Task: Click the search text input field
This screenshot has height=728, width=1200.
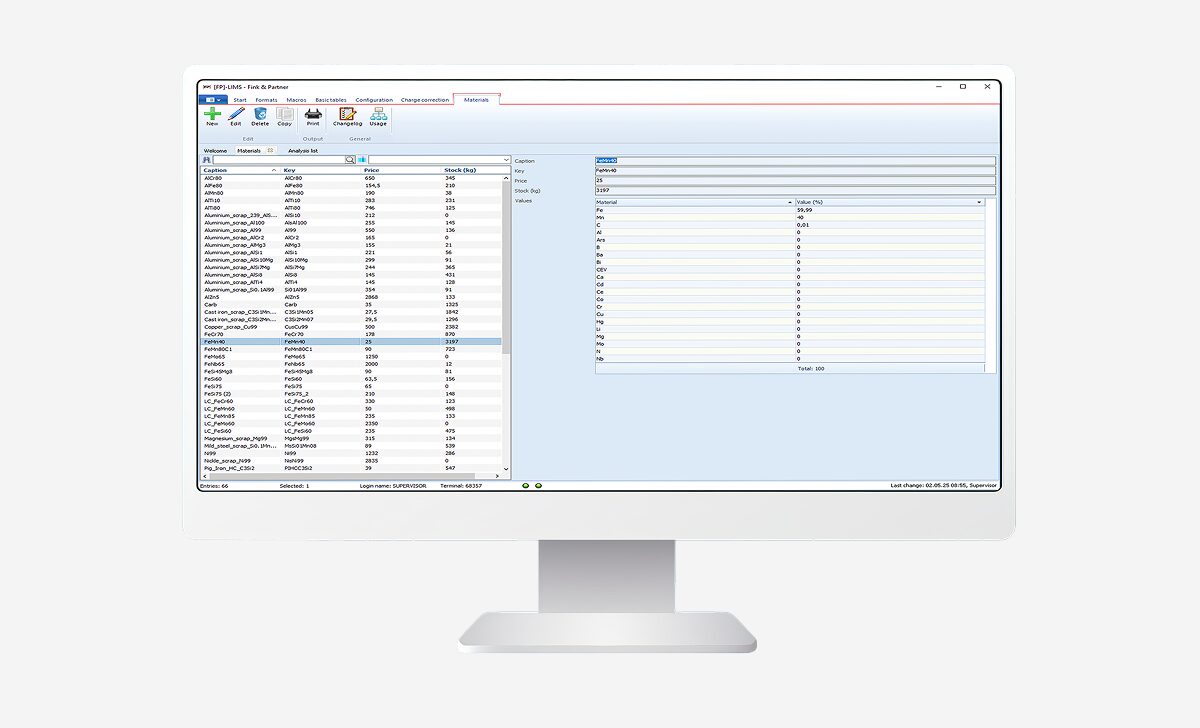Action: pyautogui.click(x=278, y=160)
